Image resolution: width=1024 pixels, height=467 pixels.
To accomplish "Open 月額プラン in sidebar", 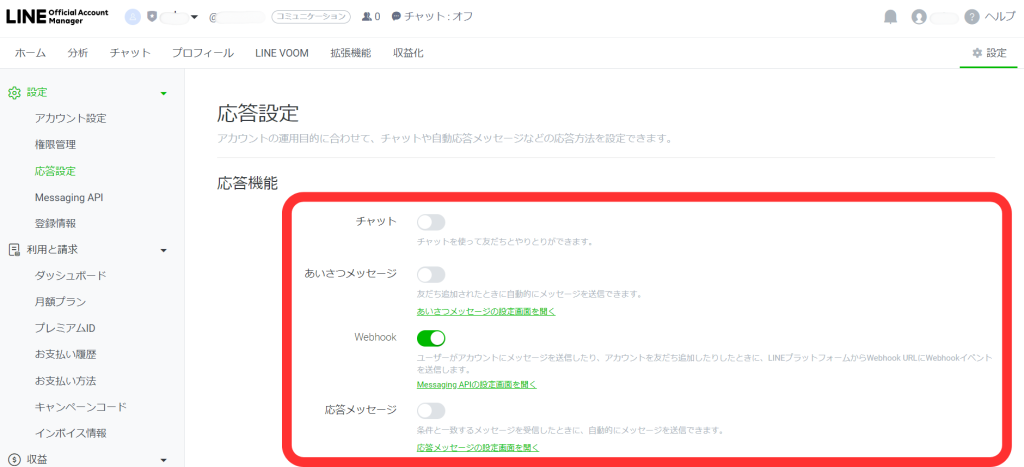I will (x=61, y=302).
